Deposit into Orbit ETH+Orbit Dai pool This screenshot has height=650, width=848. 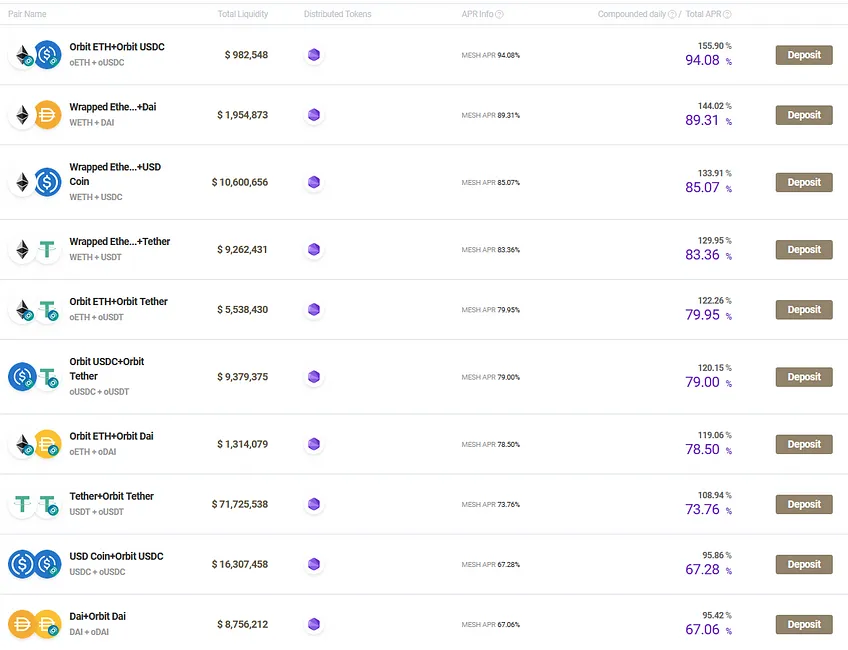pos(804,444)
